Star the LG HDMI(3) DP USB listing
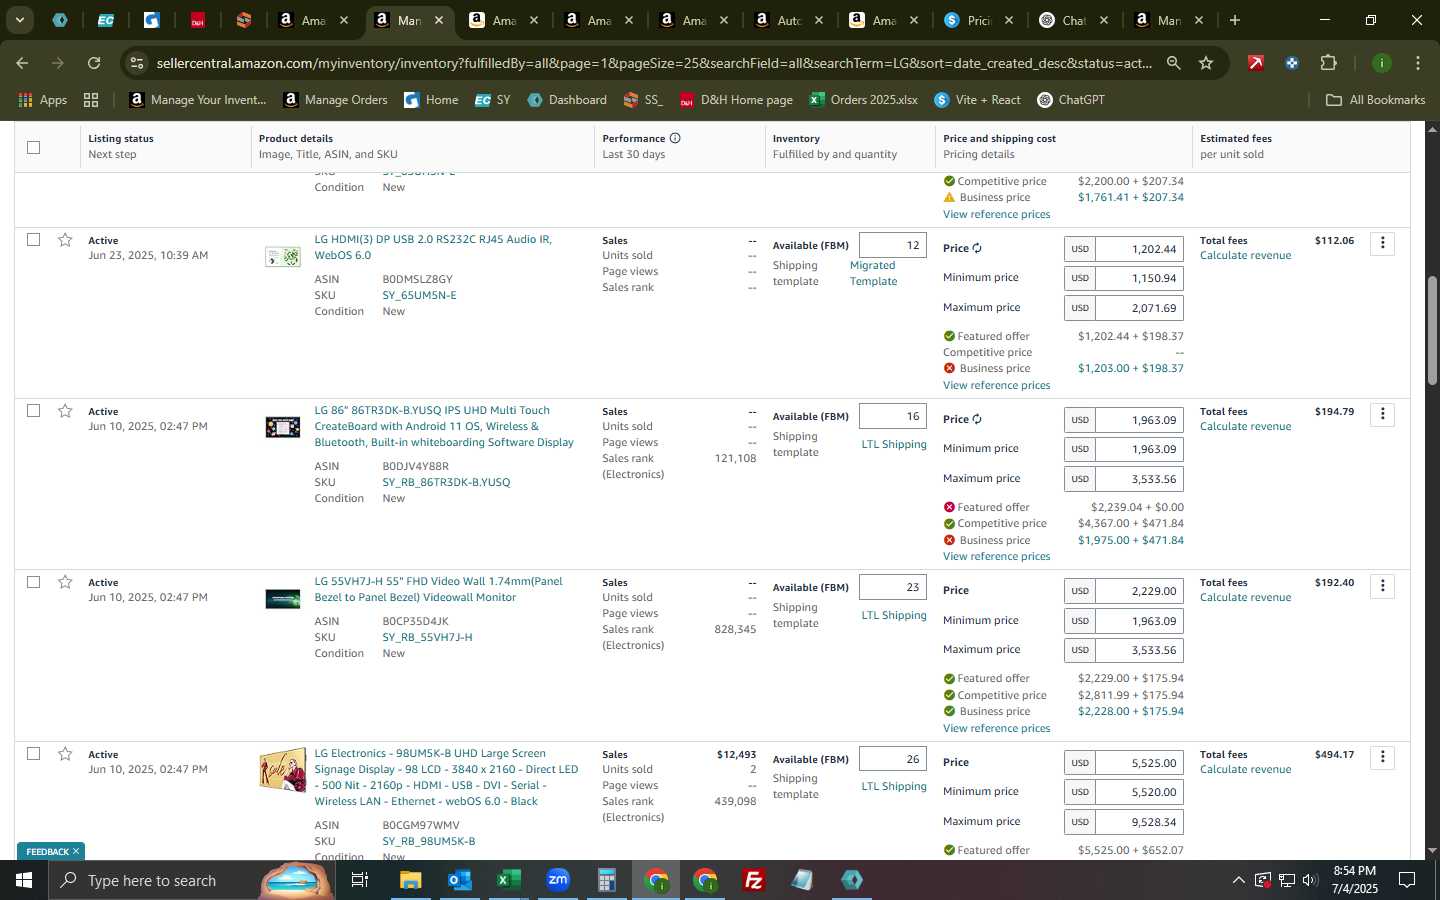The height and width of the screenshot is (900, 1440). (x=65, y=240)
